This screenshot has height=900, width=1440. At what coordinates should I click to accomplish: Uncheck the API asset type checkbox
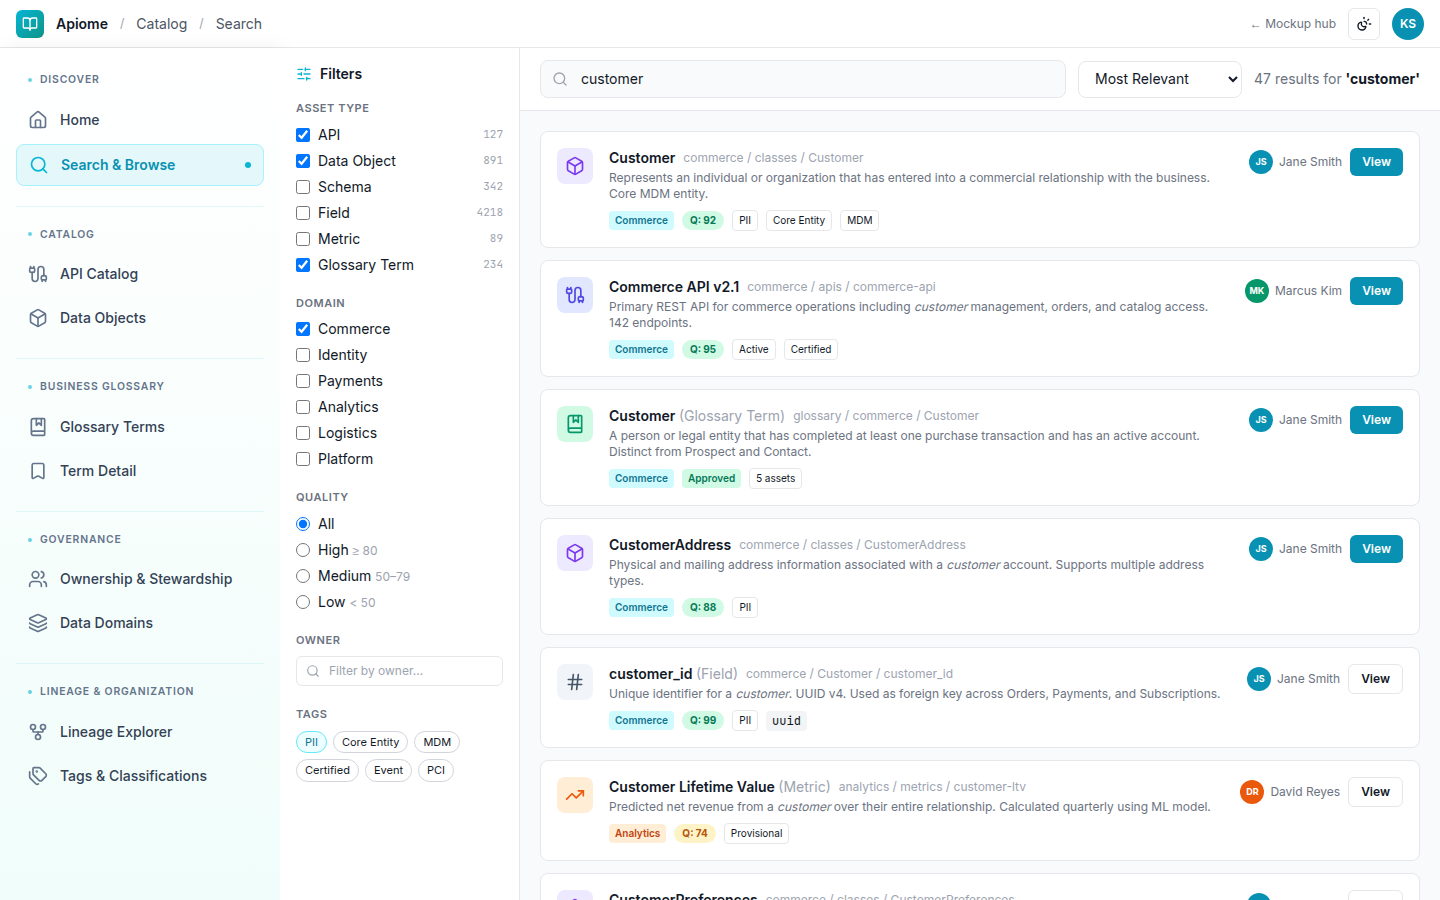(x=303, y=135)
